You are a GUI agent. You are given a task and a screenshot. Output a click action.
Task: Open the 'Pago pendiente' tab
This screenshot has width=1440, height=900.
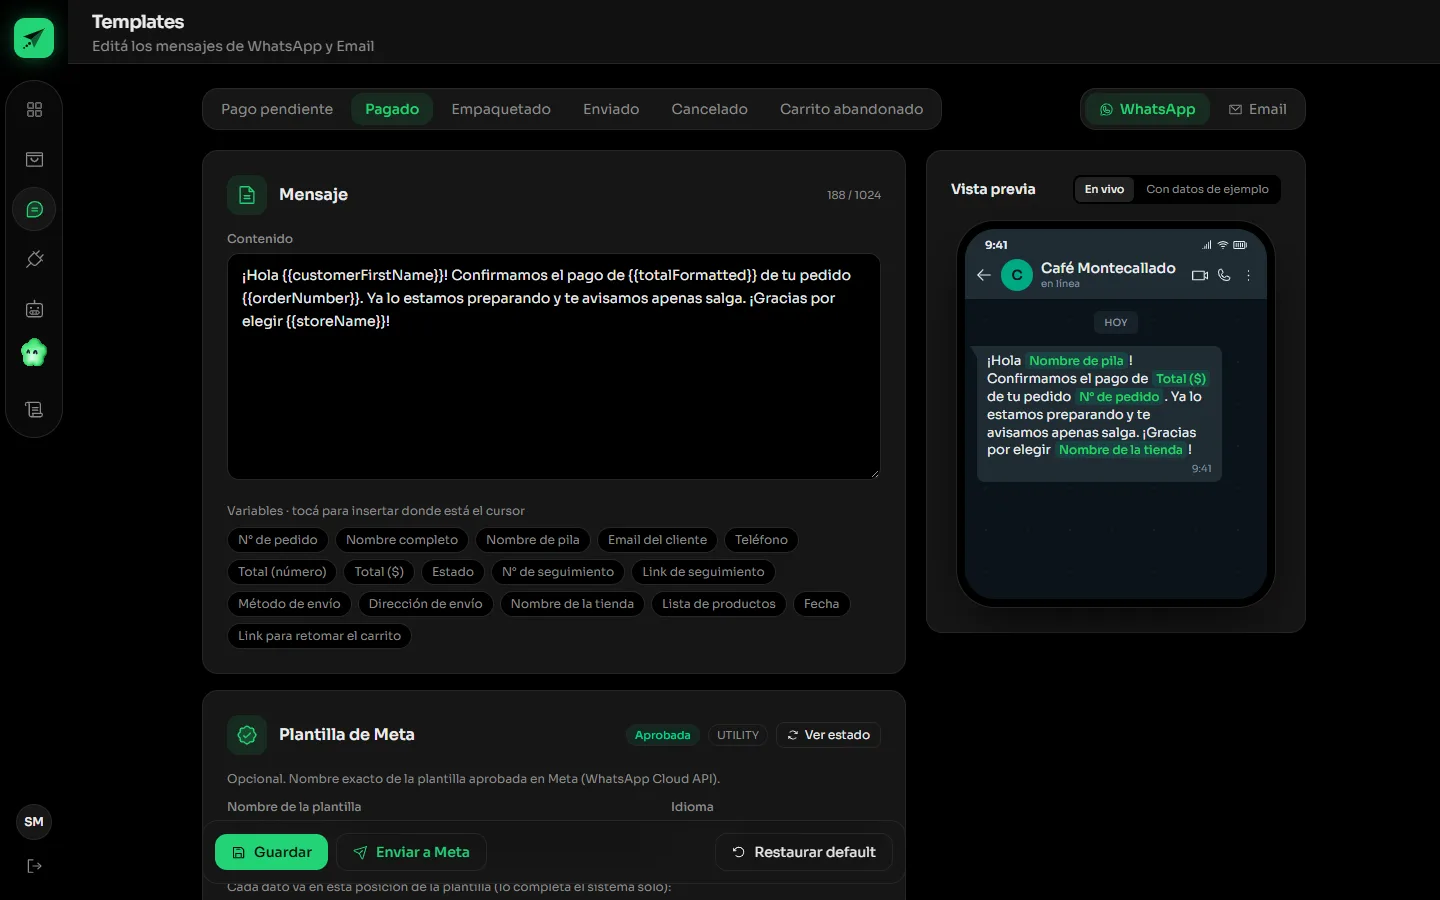pos(277,109)
